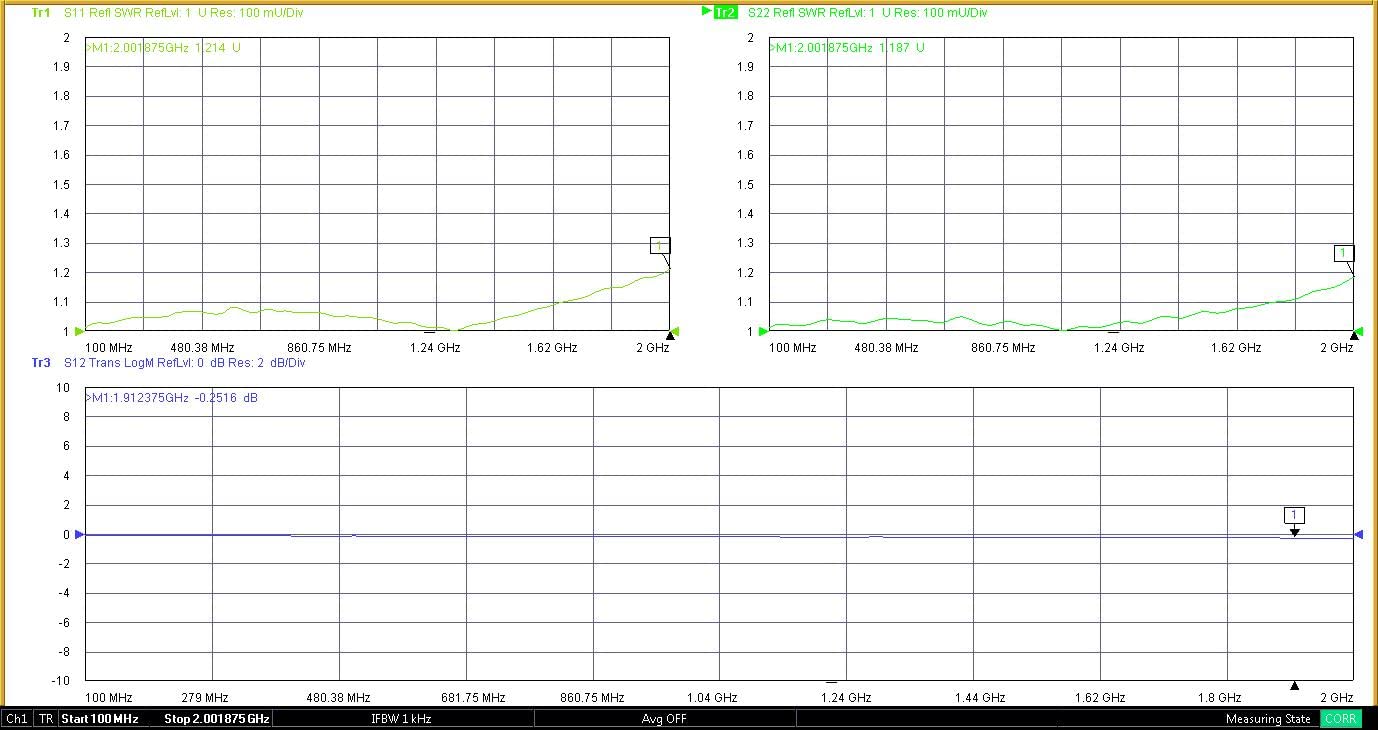
Task: Toggle the Avg OFF indicator
Action: point(664,719)
